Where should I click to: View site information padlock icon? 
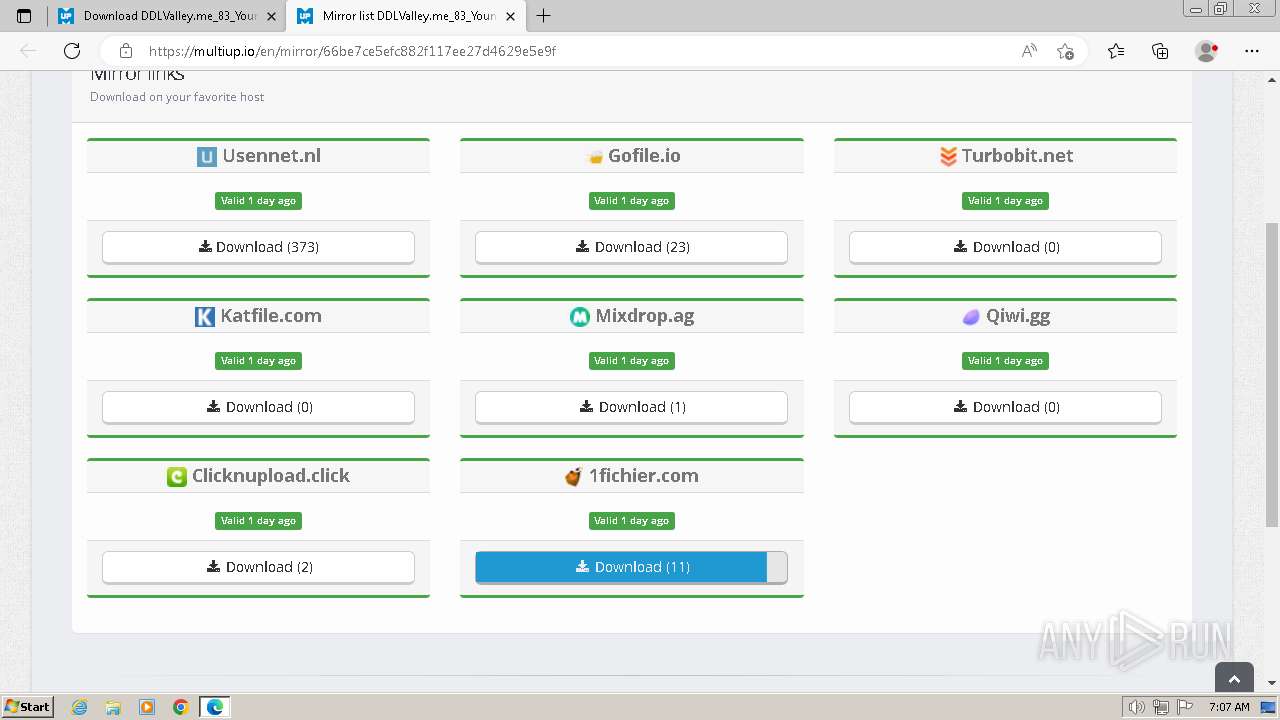126,51
